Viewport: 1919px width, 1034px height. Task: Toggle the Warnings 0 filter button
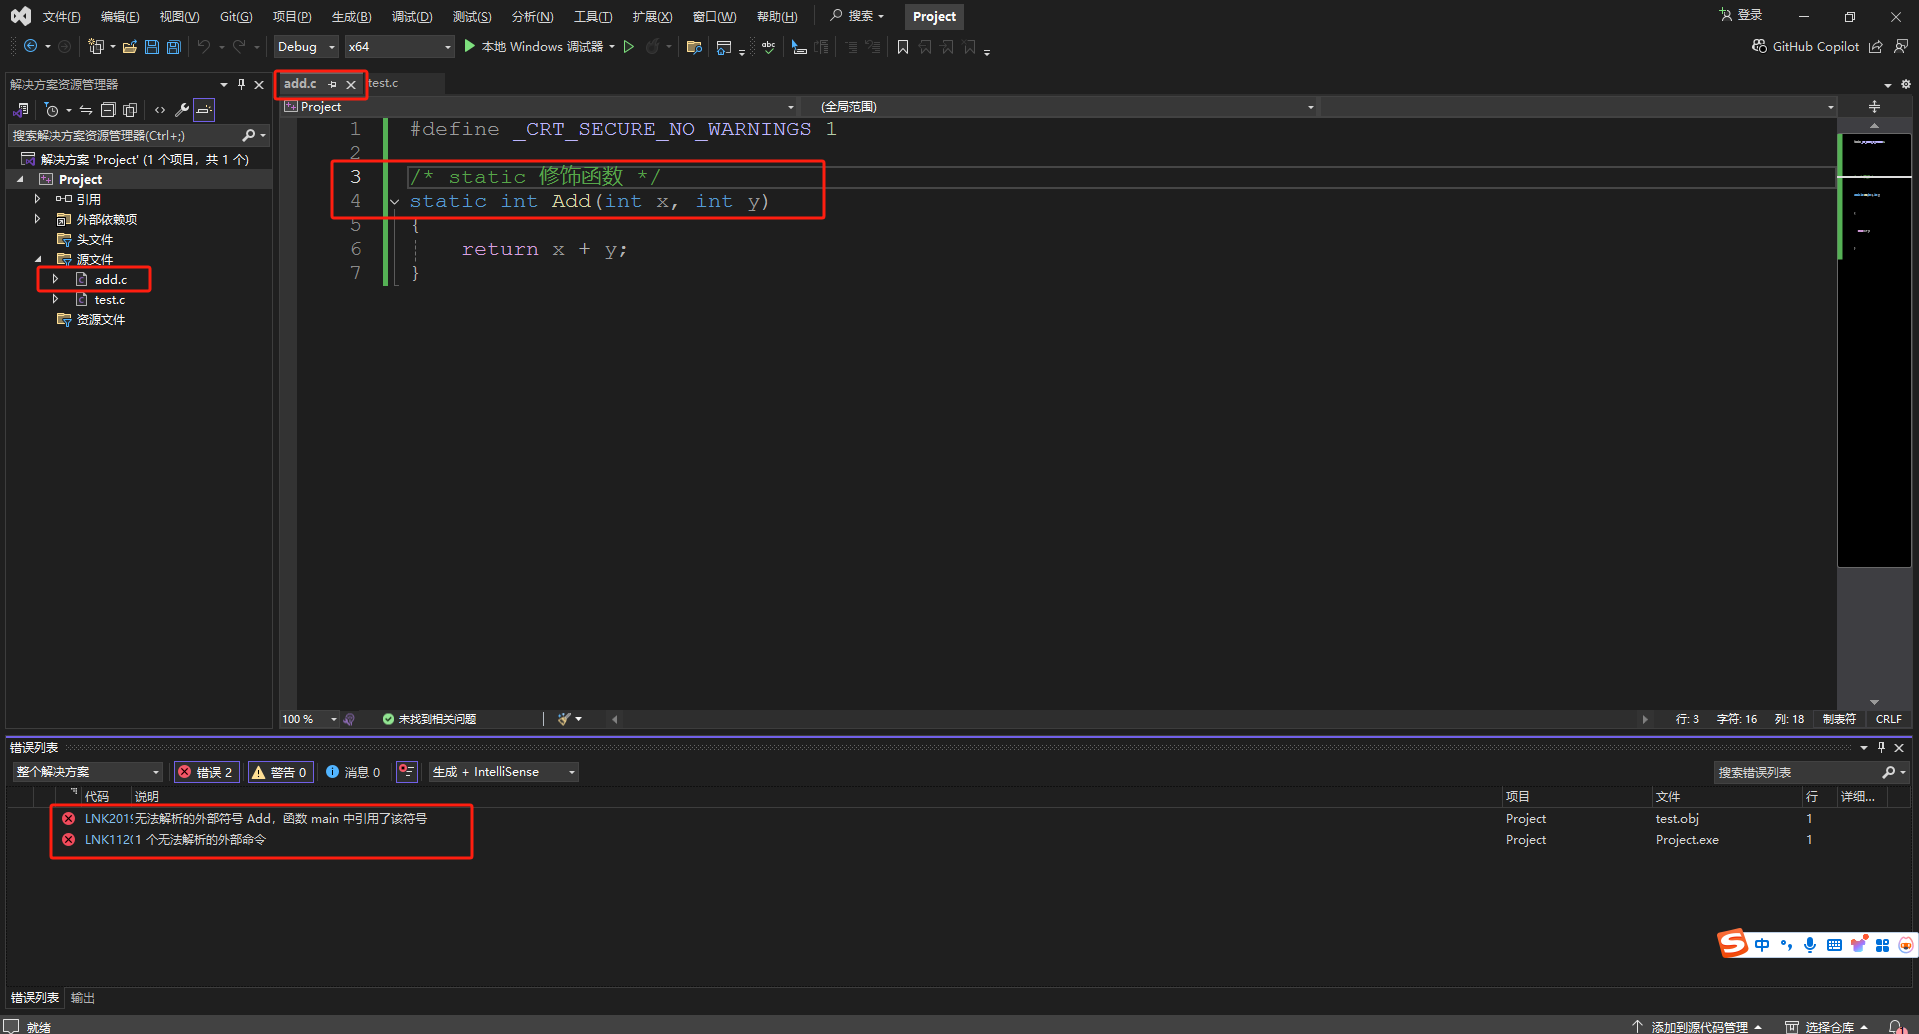tap(280, 772)
